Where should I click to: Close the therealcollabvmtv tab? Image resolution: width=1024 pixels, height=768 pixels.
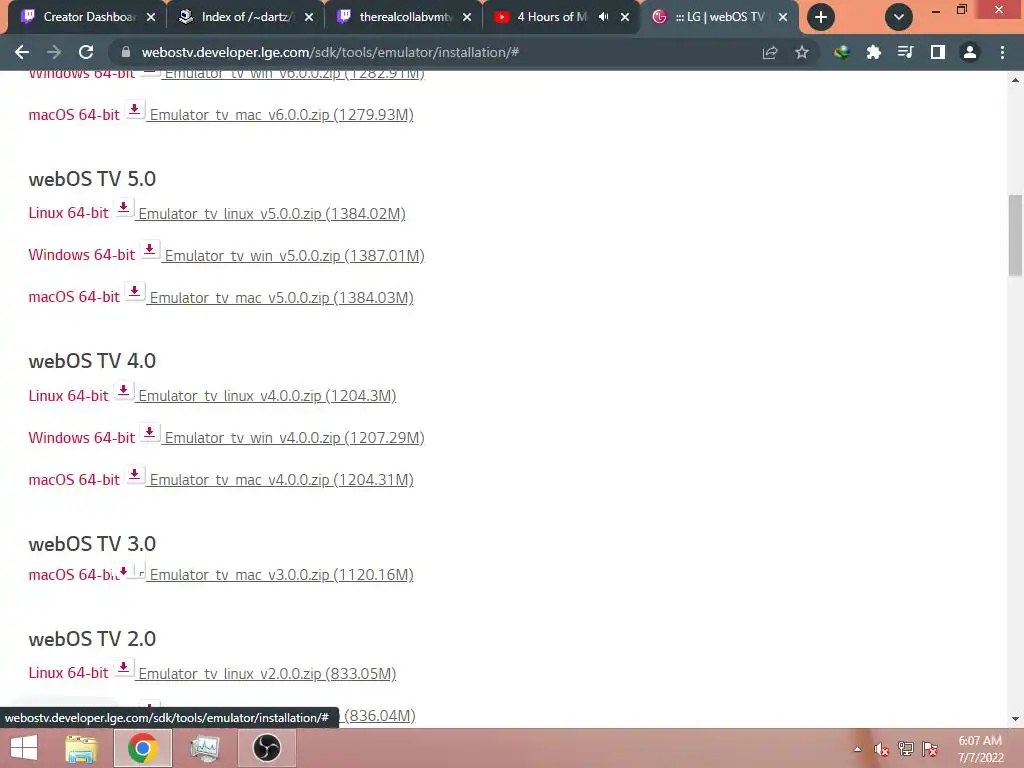pos(467,17)
